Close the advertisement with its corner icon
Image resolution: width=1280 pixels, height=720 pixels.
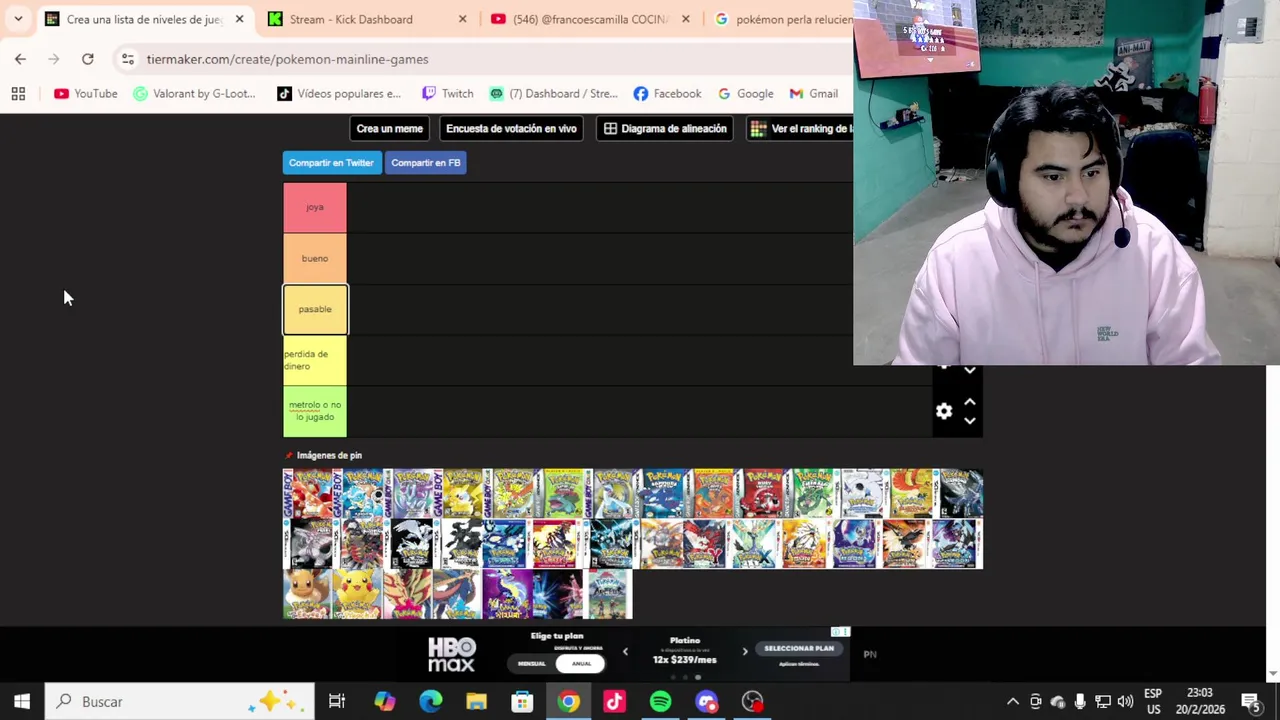point(840,632)
